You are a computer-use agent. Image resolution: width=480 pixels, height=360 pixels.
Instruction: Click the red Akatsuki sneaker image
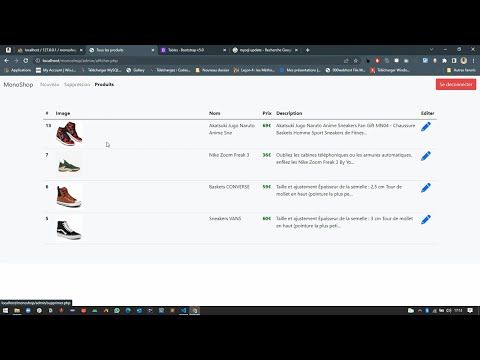pyautogui.click(x=69, y=134)
